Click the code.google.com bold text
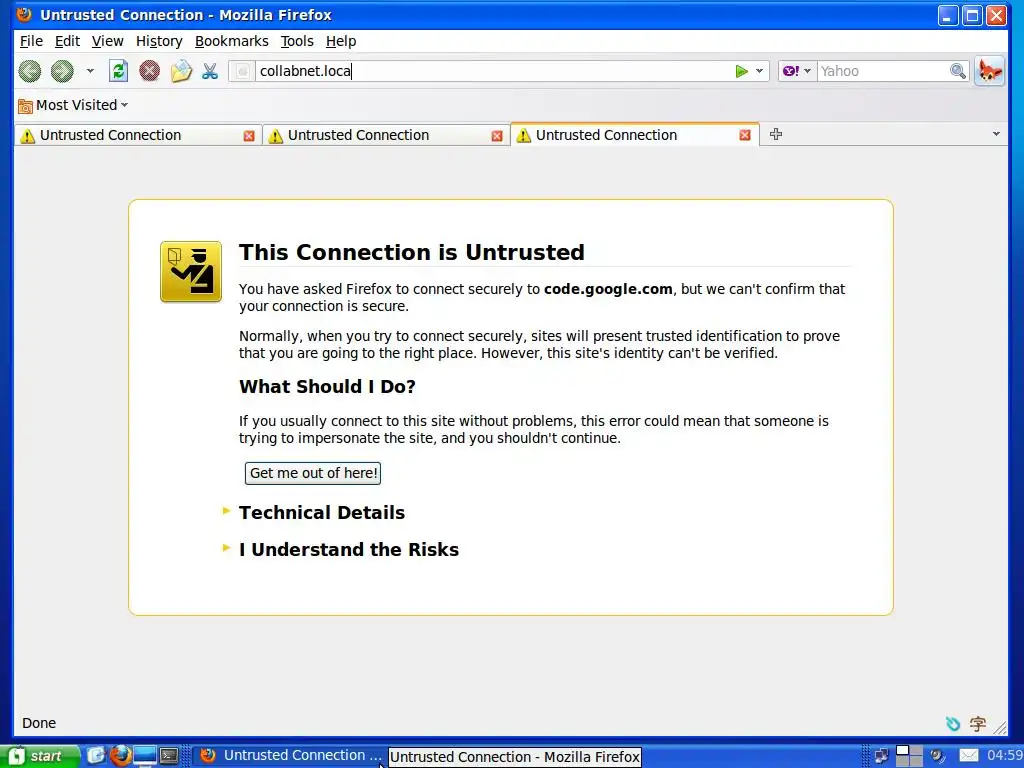 608,289
